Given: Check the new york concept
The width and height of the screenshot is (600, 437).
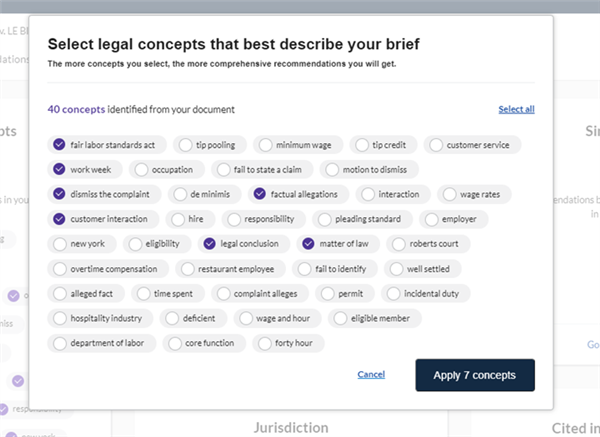Looking at the screenshot, I should (x=82, y=244).
